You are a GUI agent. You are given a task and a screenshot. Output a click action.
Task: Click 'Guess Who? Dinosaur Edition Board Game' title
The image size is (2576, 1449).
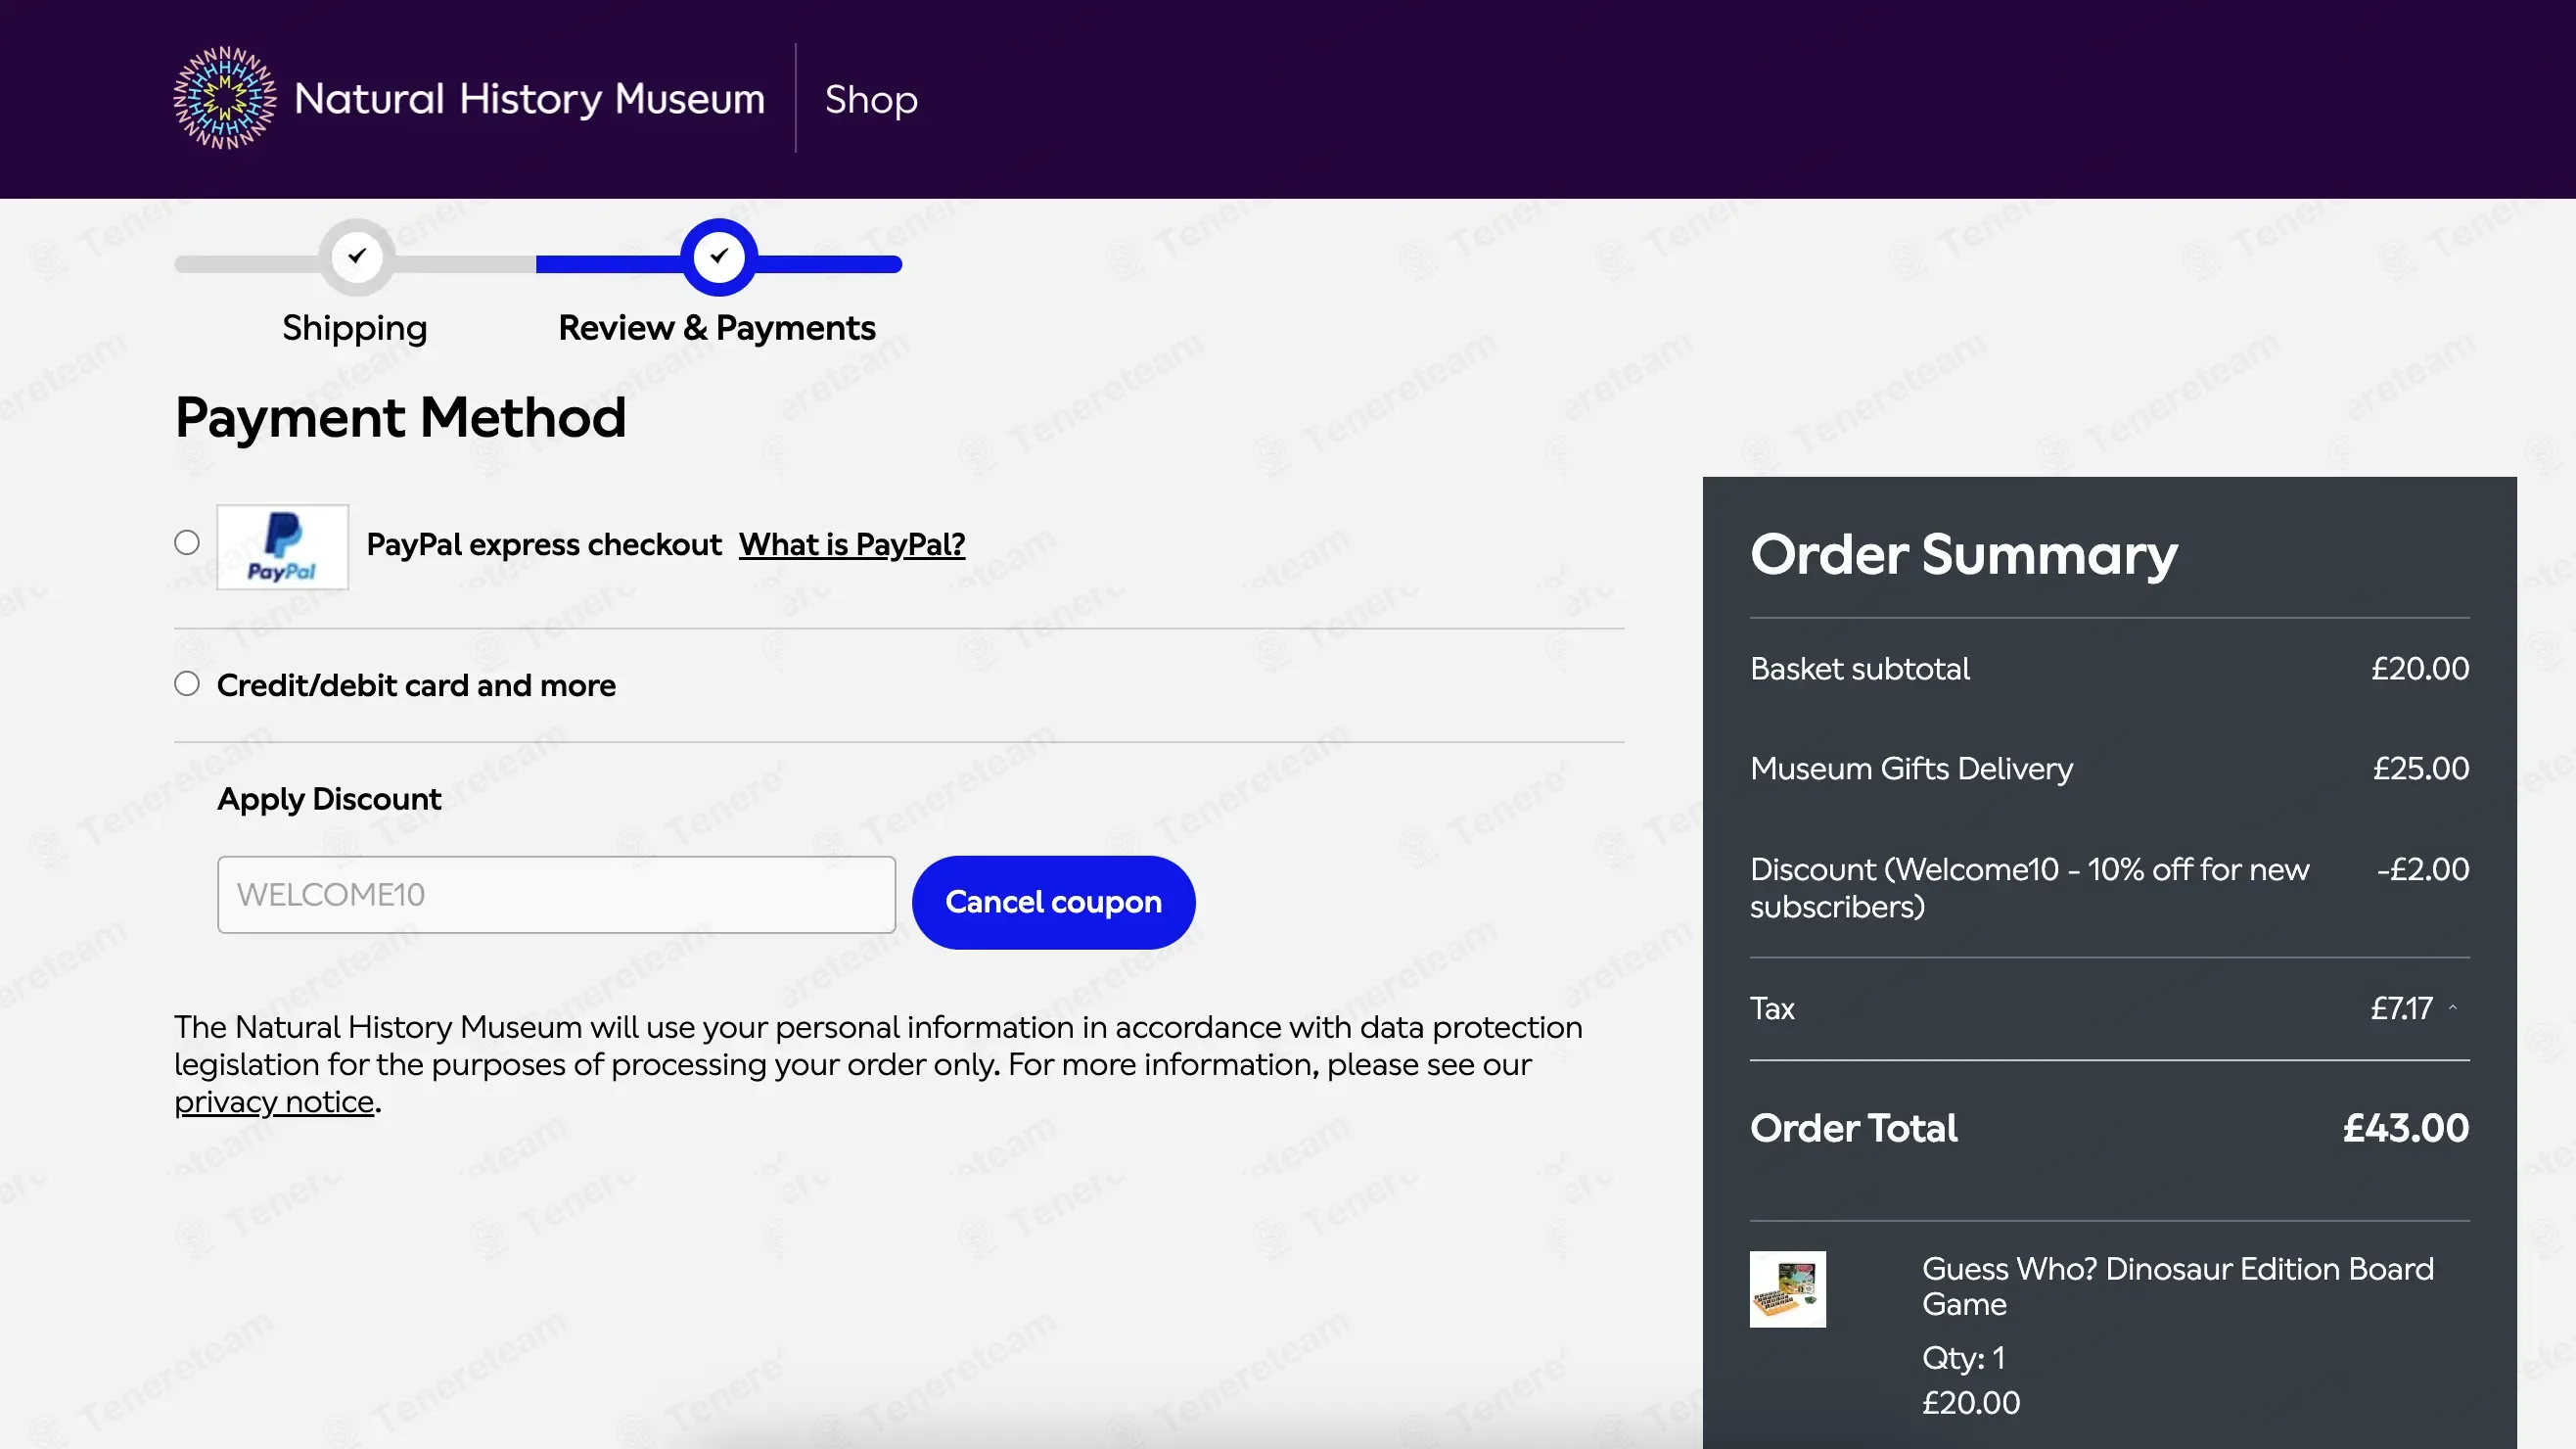pyautogui.click(x=2178, y=1287)
